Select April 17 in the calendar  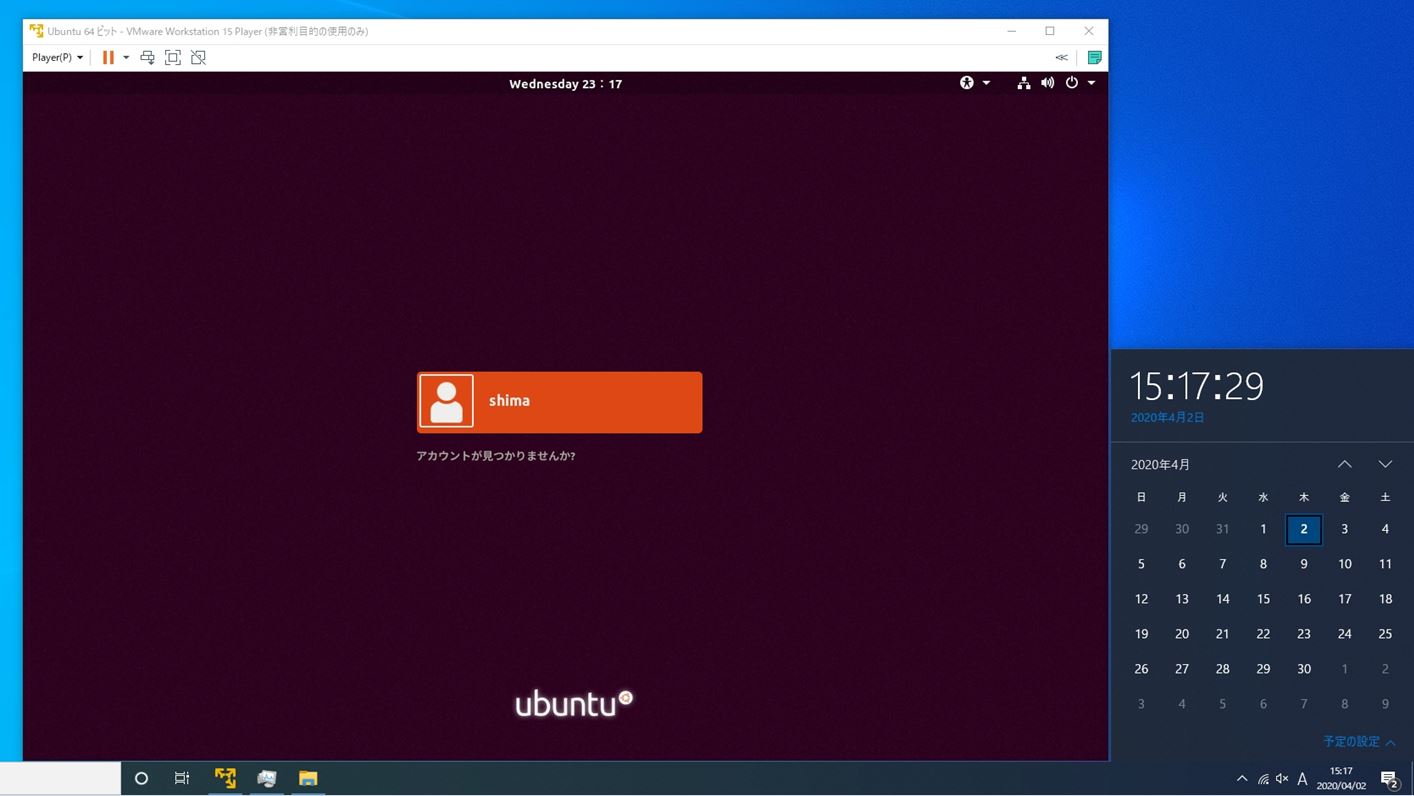pyautogui.click(x=1345, y=599)
